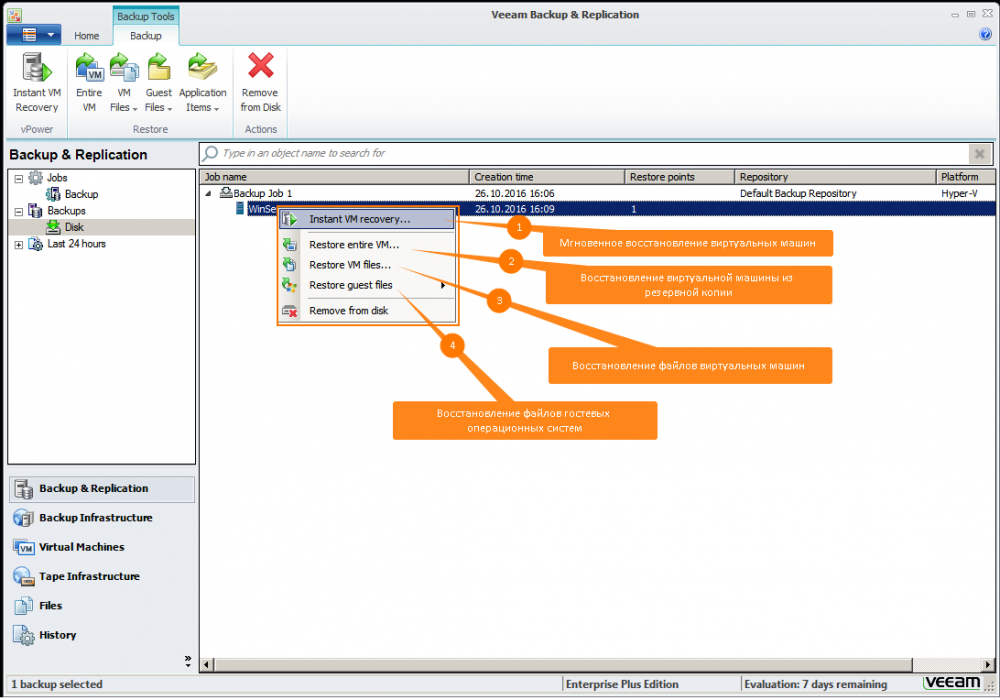Viewport: 1000px width, 700px height.
Task: Select the Backup ribbon tab
Action: click(x=145, y=36)
